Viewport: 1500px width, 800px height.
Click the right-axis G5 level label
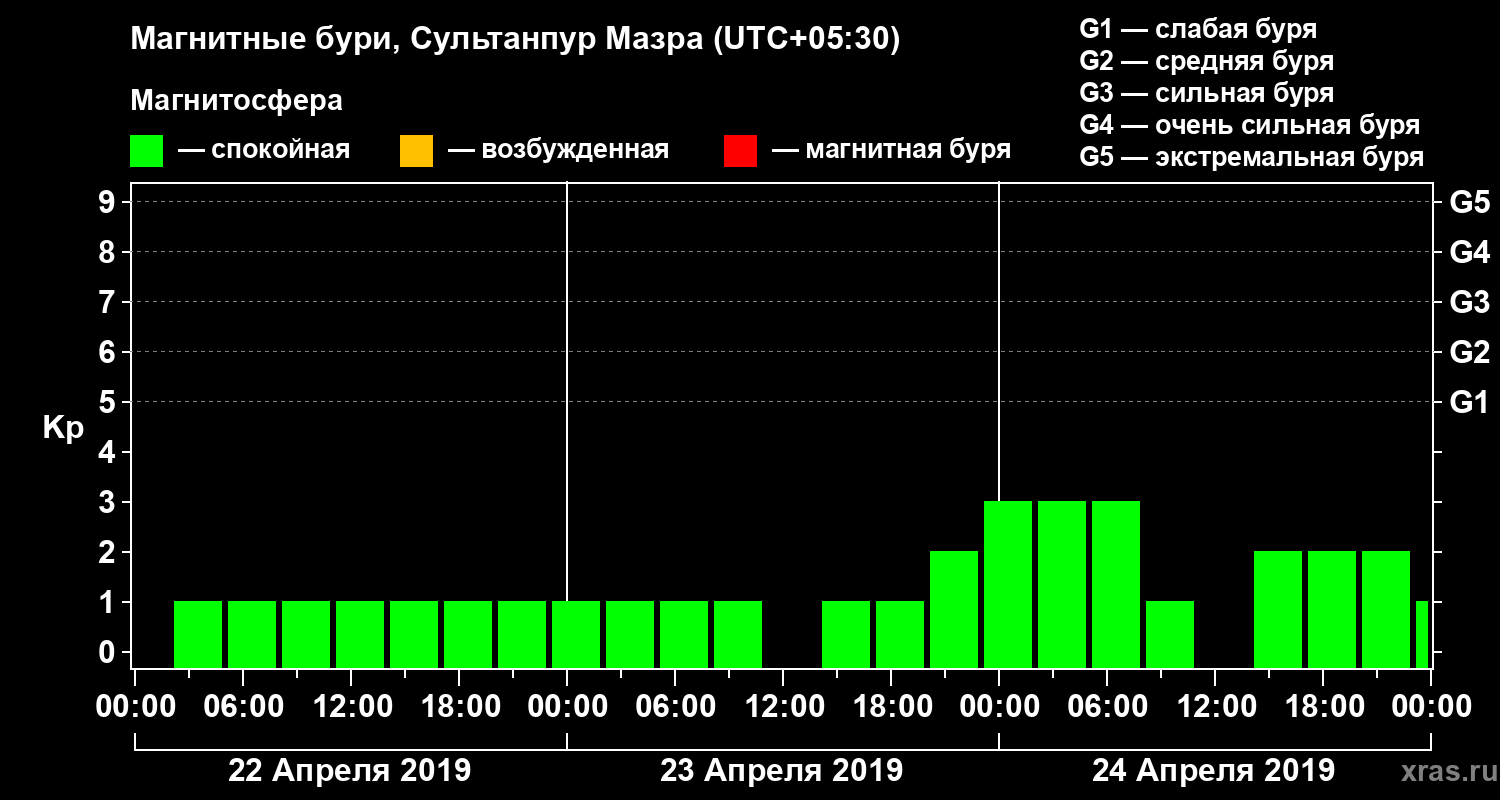[x=1470, y=202]
